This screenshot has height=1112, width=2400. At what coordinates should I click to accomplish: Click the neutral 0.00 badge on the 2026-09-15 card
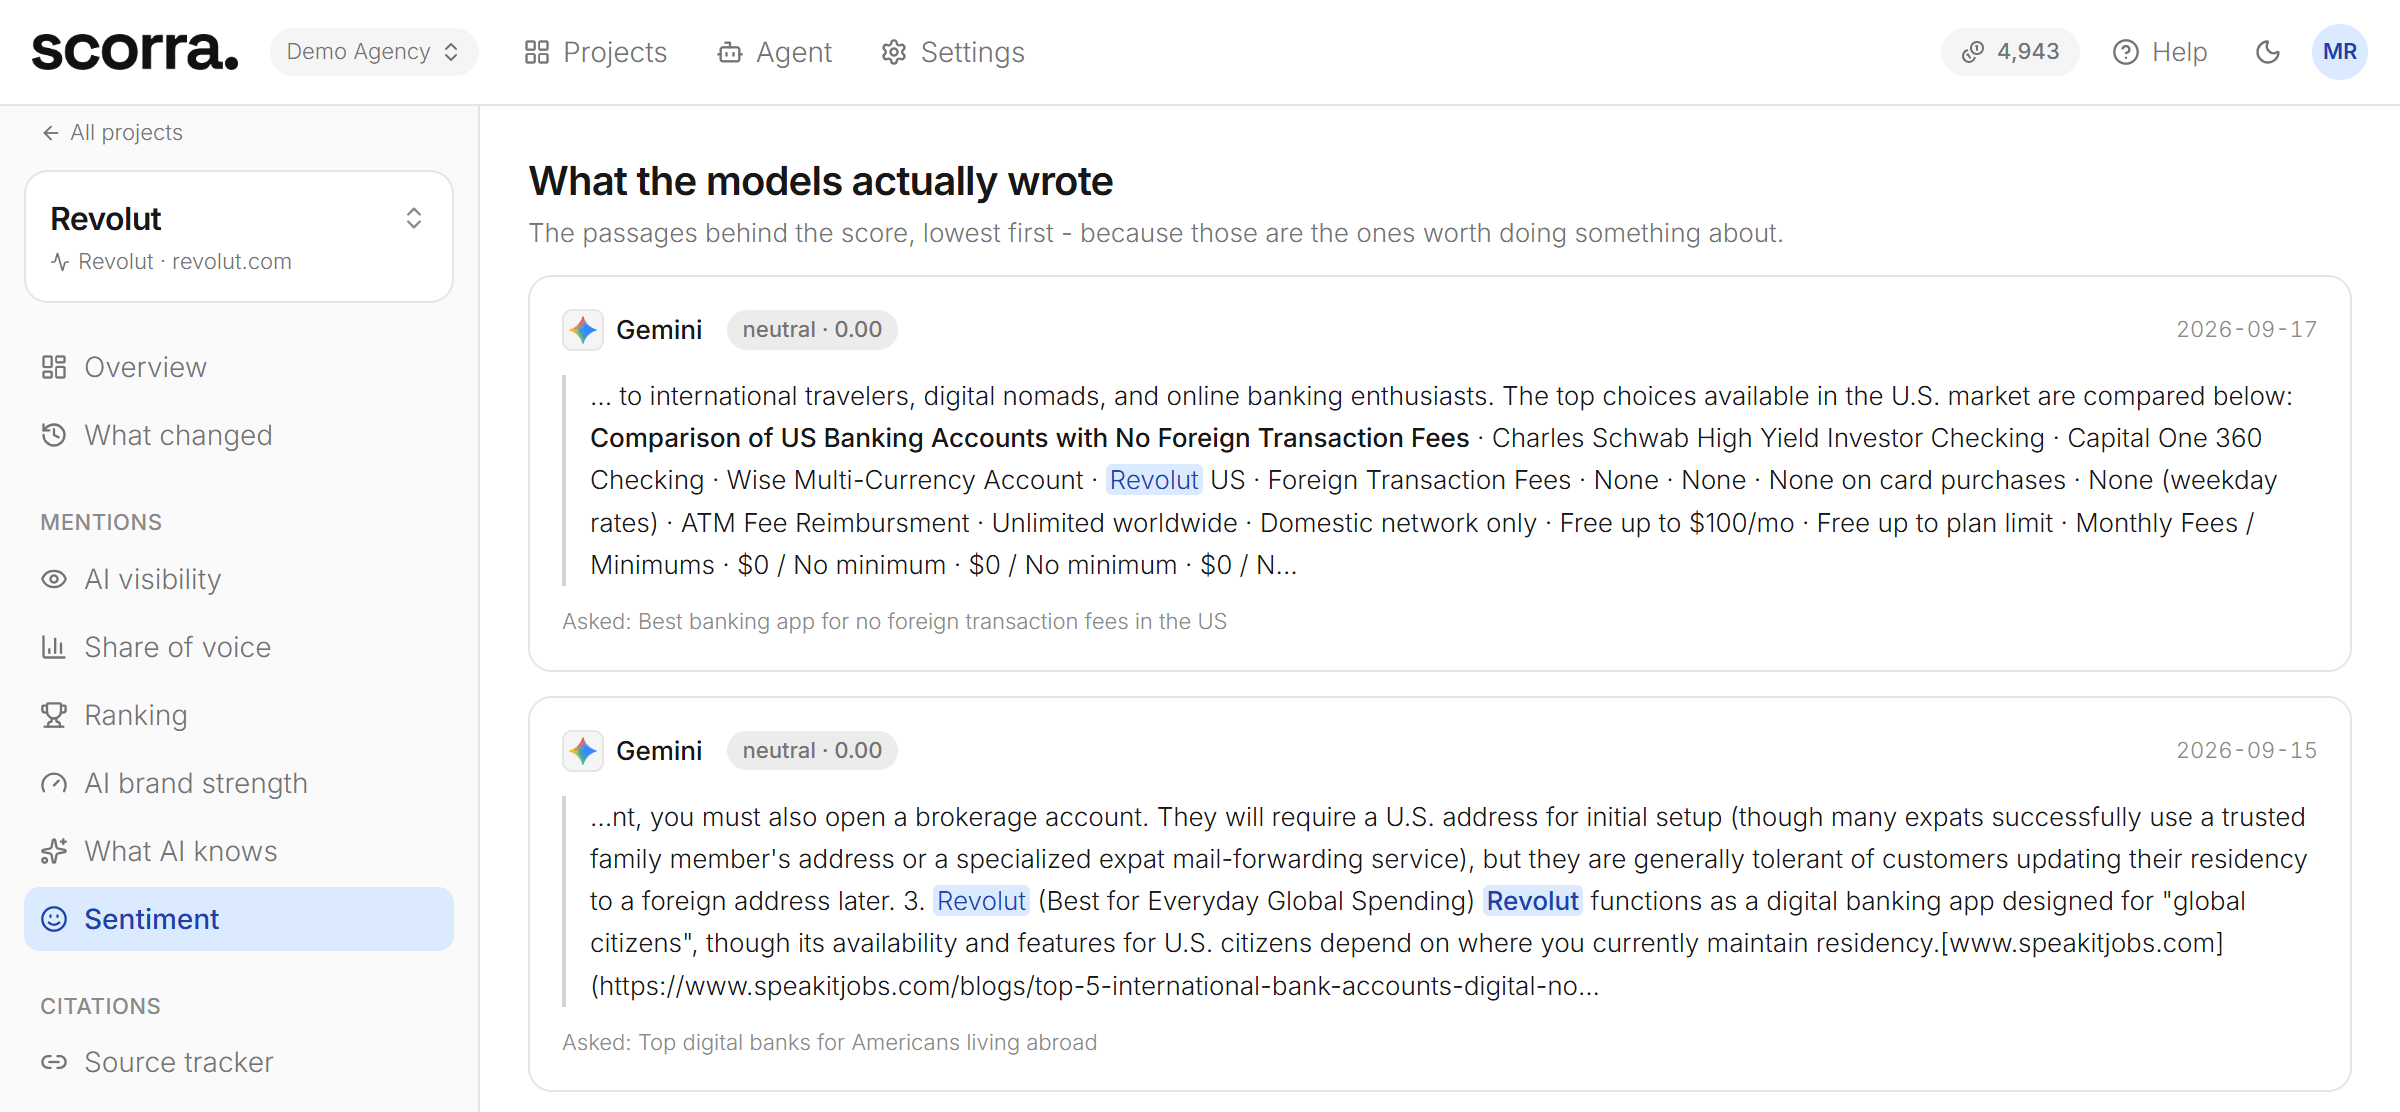tap(812, 751)
